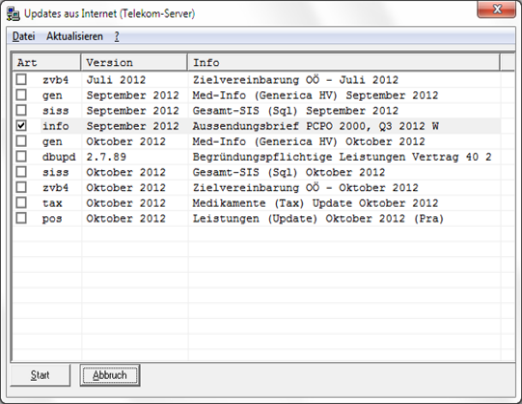The height and width of the screenshot is (404, 522).
Task: Check the zvb4 Juli 2012 checkbox
Action: (21, 79)
